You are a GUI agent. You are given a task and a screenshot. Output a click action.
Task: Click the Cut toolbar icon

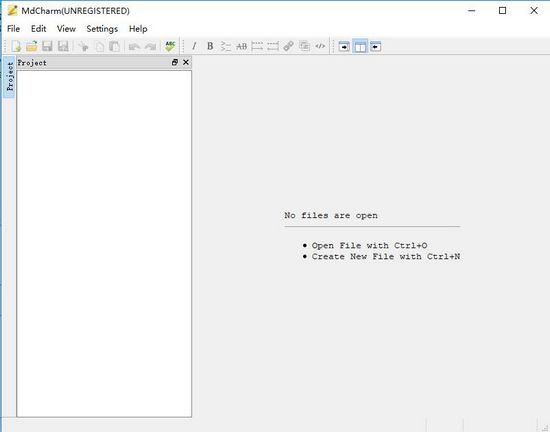[83, 46]
